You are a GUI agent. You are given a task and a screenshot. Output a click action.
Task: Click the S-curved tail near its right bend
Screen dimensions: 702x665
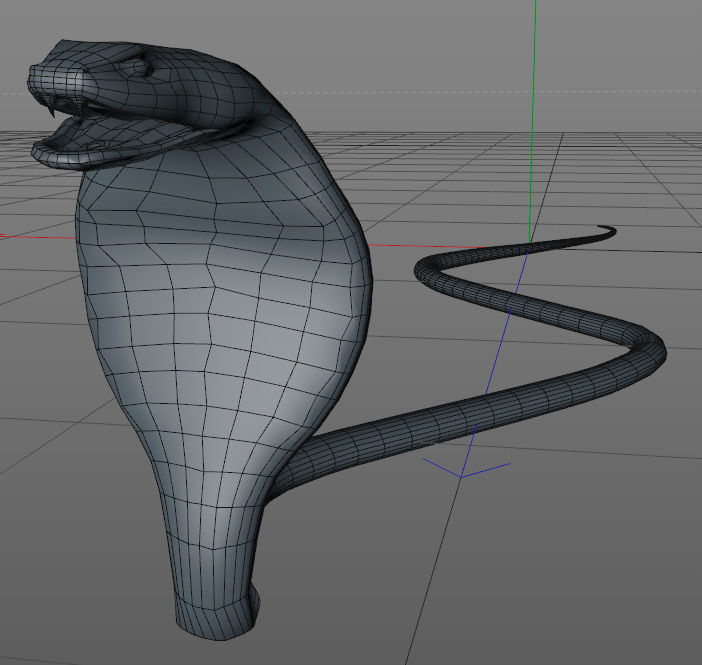(649, 348)
